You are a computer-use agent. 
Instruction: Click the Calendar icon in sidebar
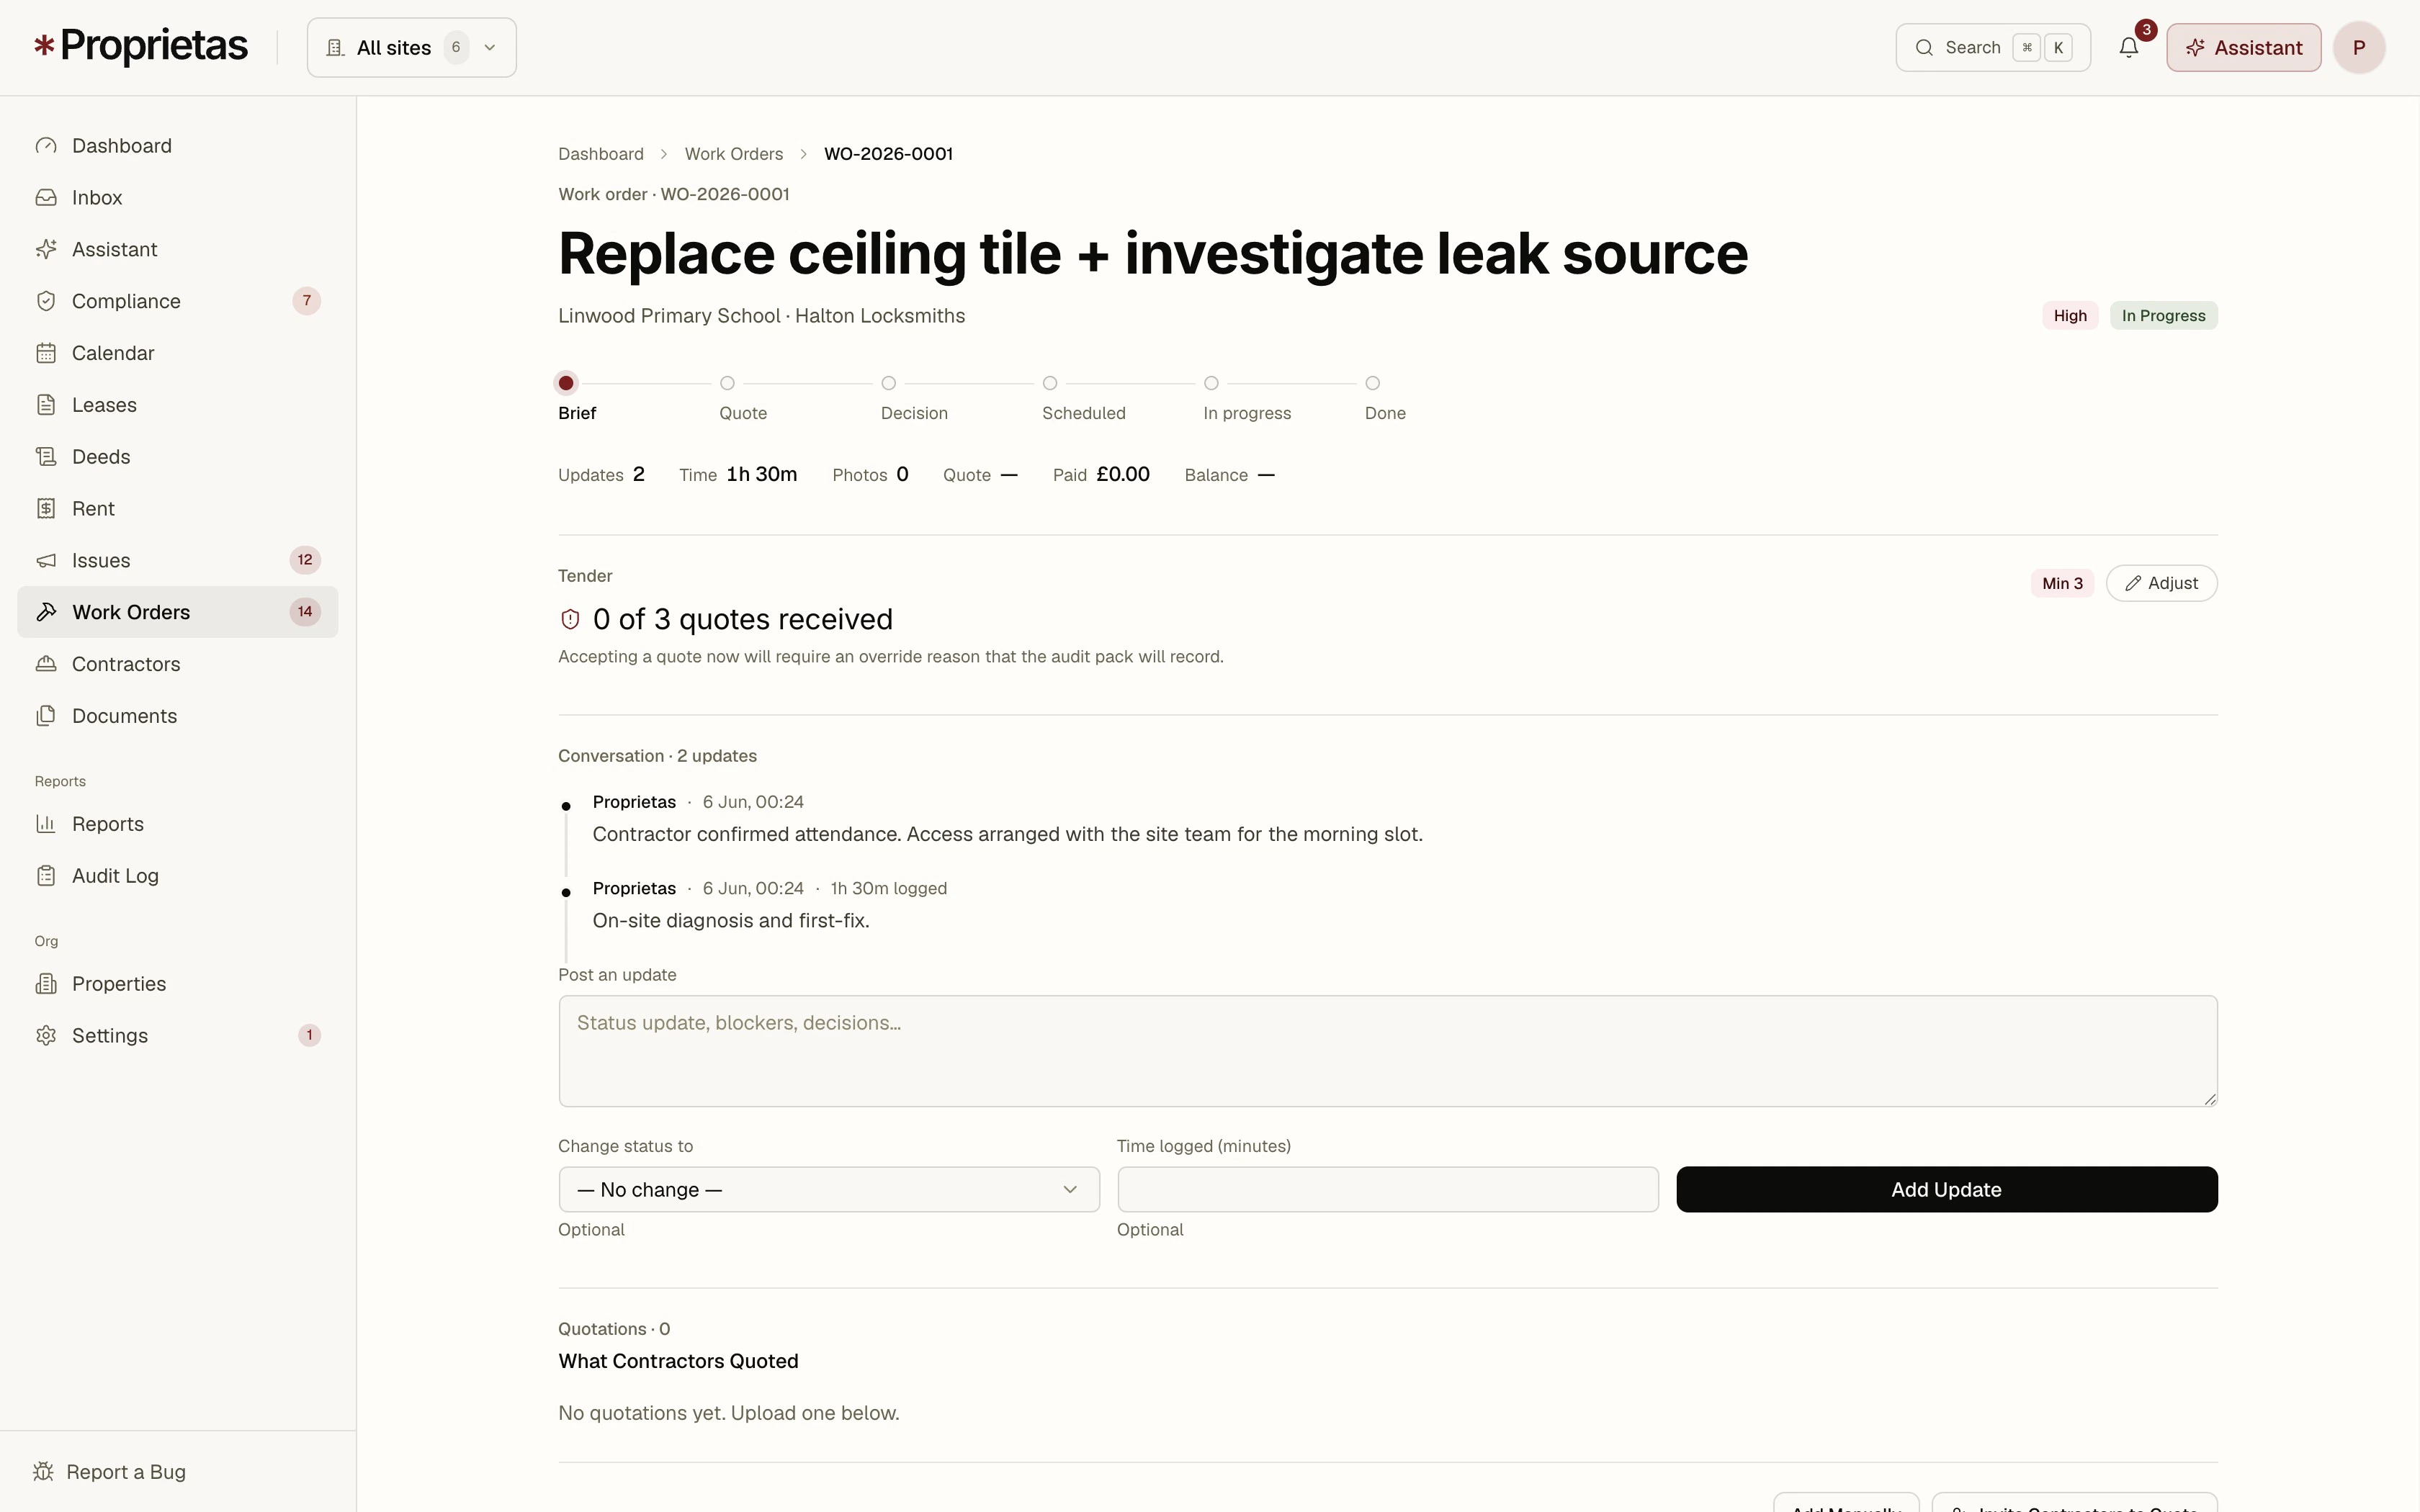click(46, 353)
